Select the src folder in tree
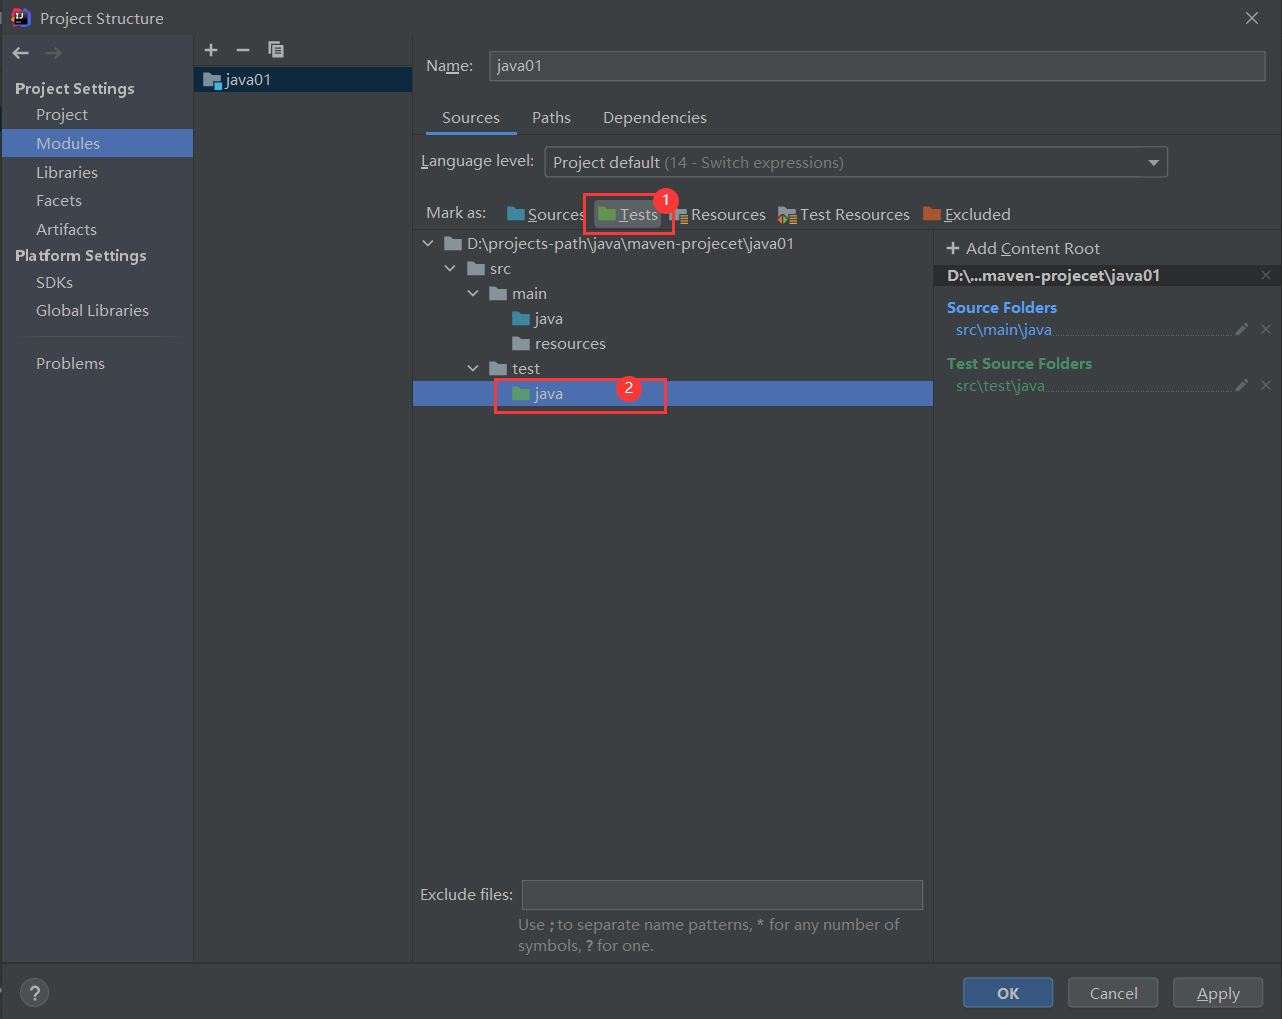 [490, 269]
